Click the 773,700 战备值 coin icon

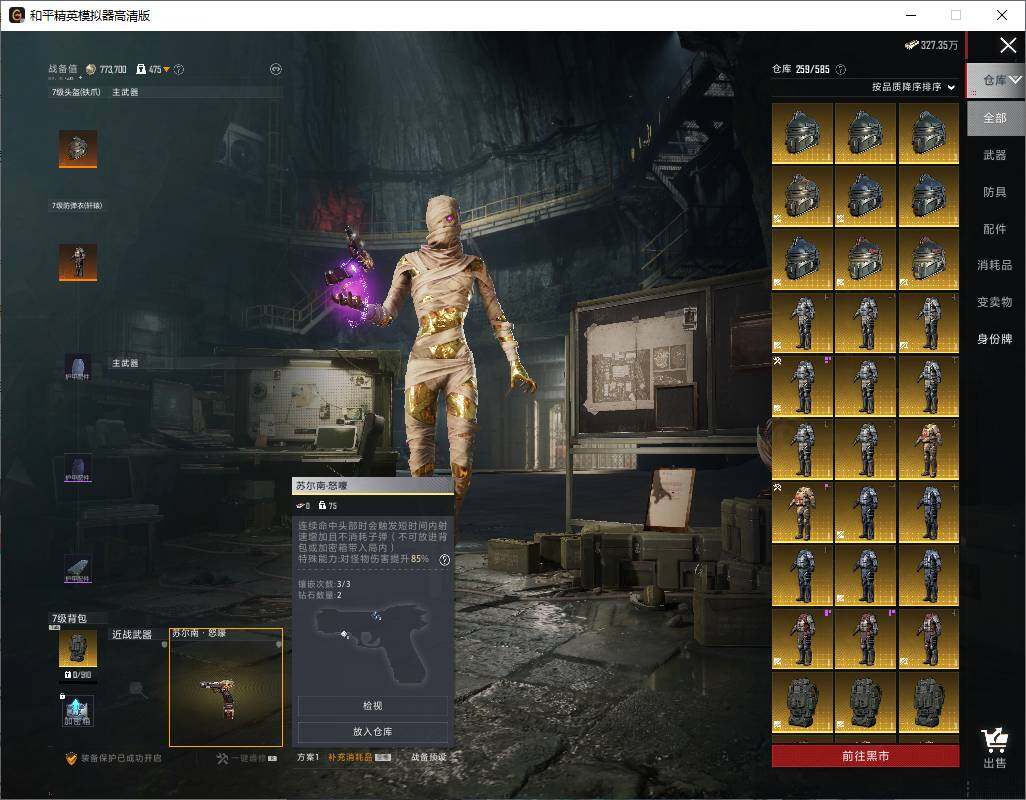[x=91, y=69]
